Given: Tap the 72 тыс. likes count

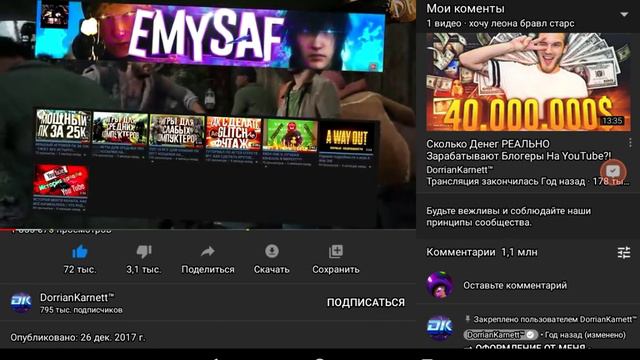Looking at the screenshot, I should tap(80, 269).
